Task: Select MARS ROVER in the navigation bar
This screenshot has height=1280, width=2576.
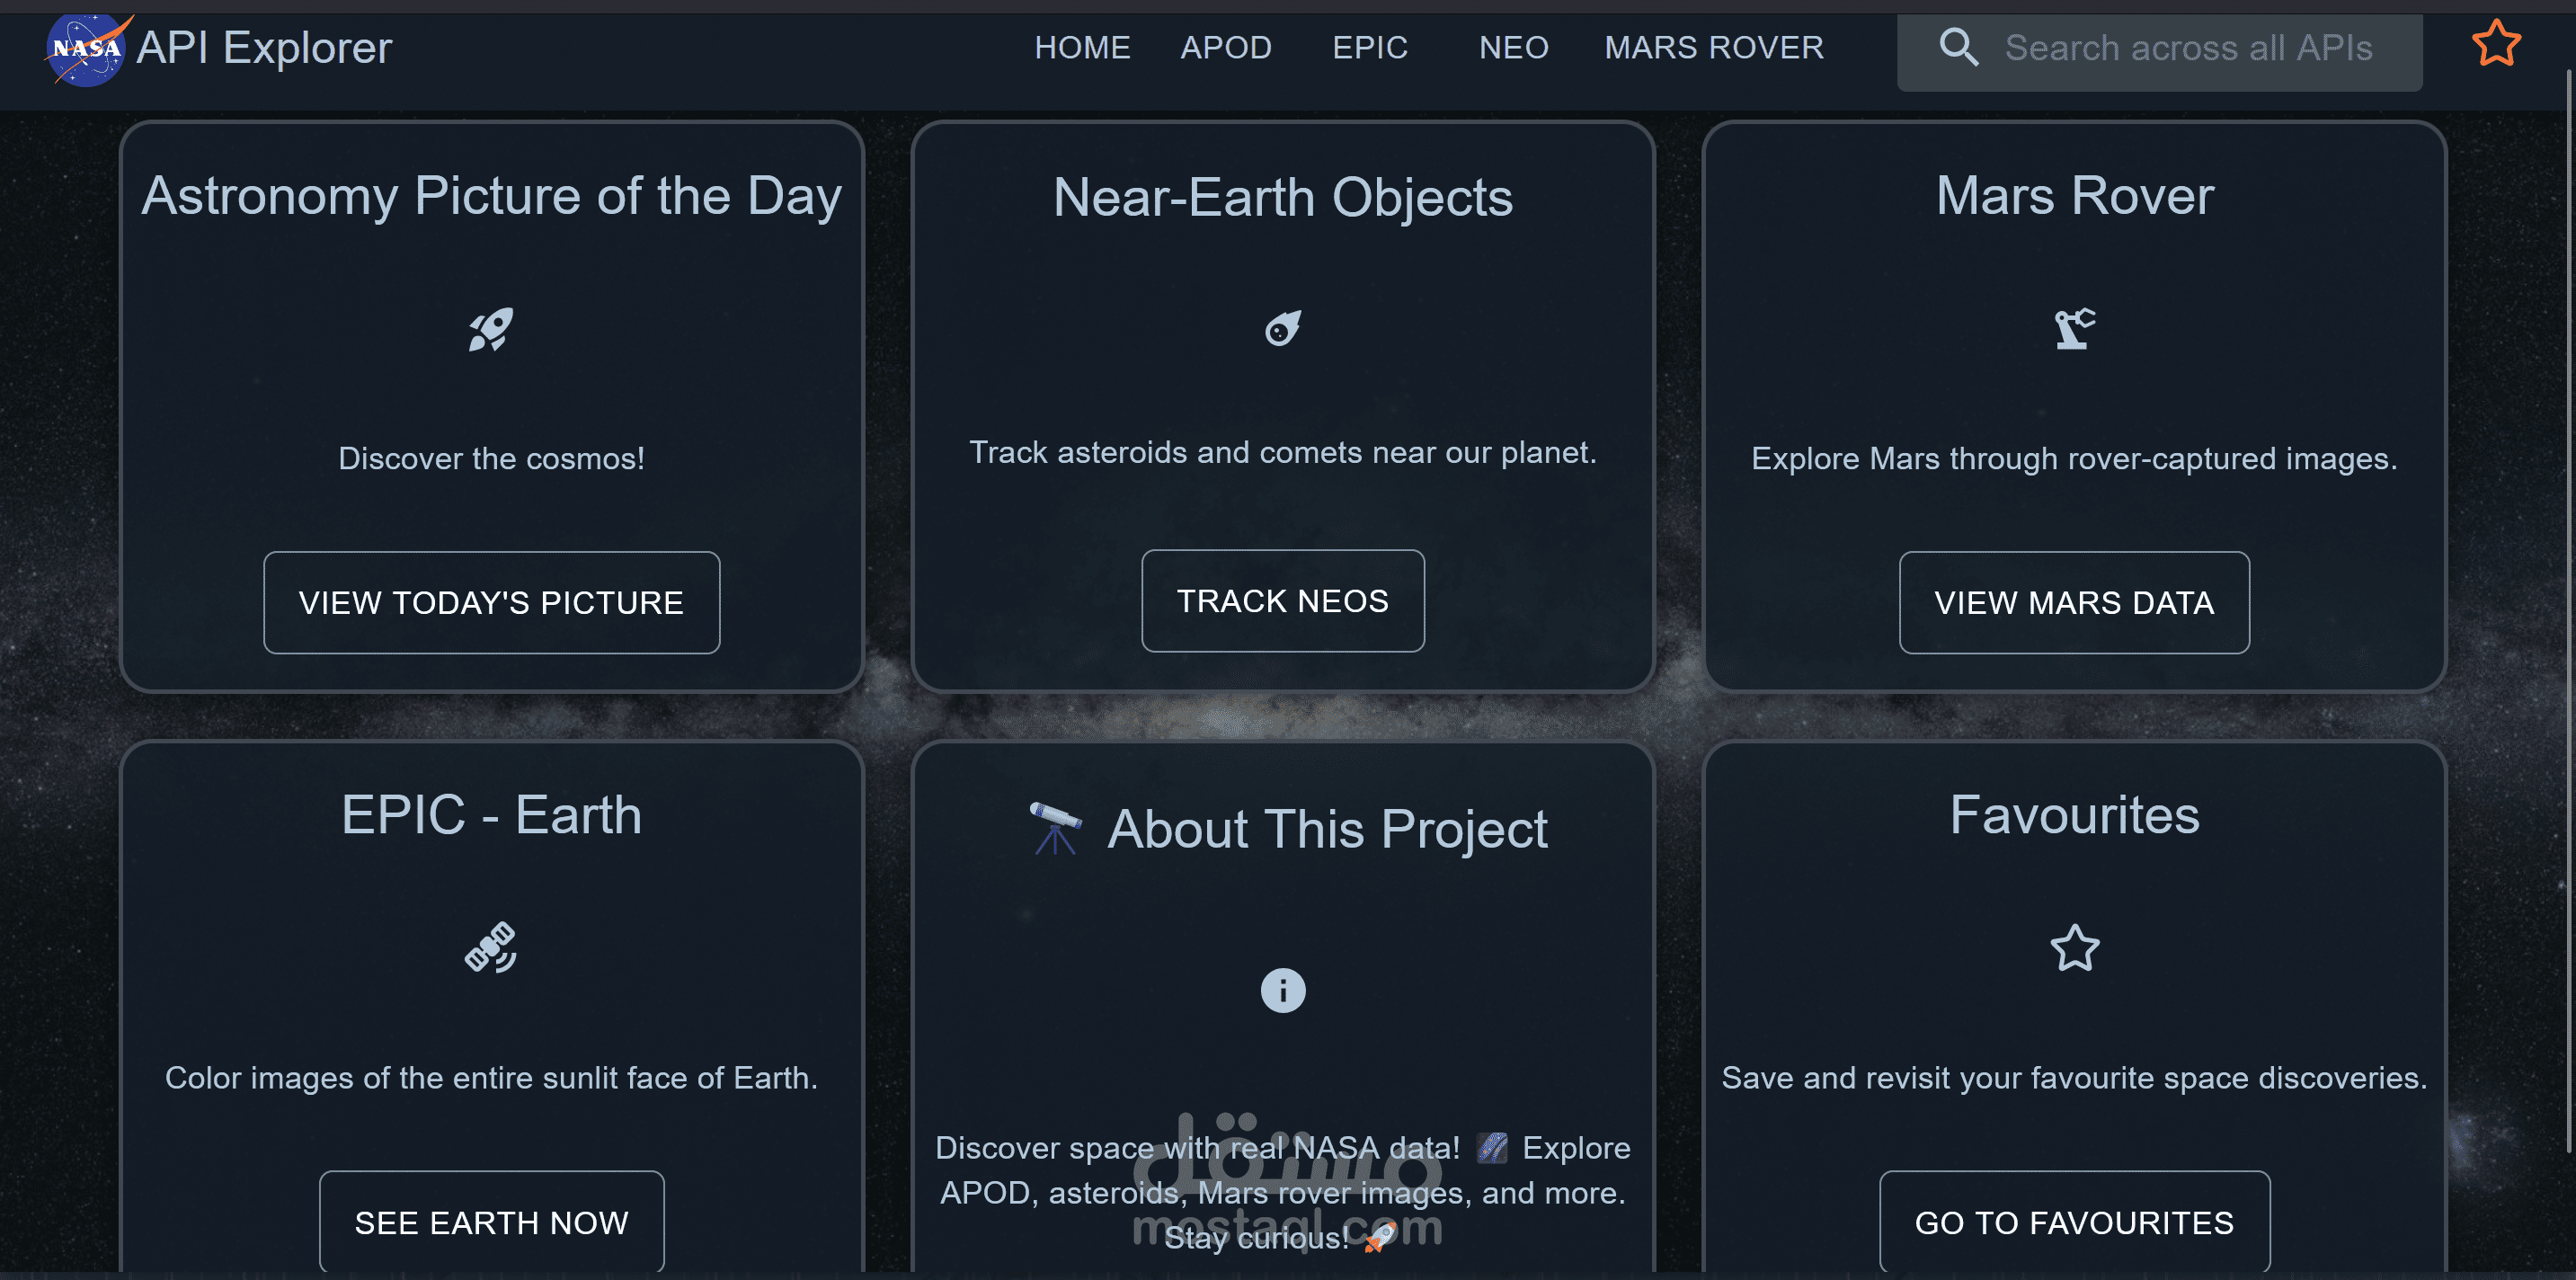Action: [1713, 47]
